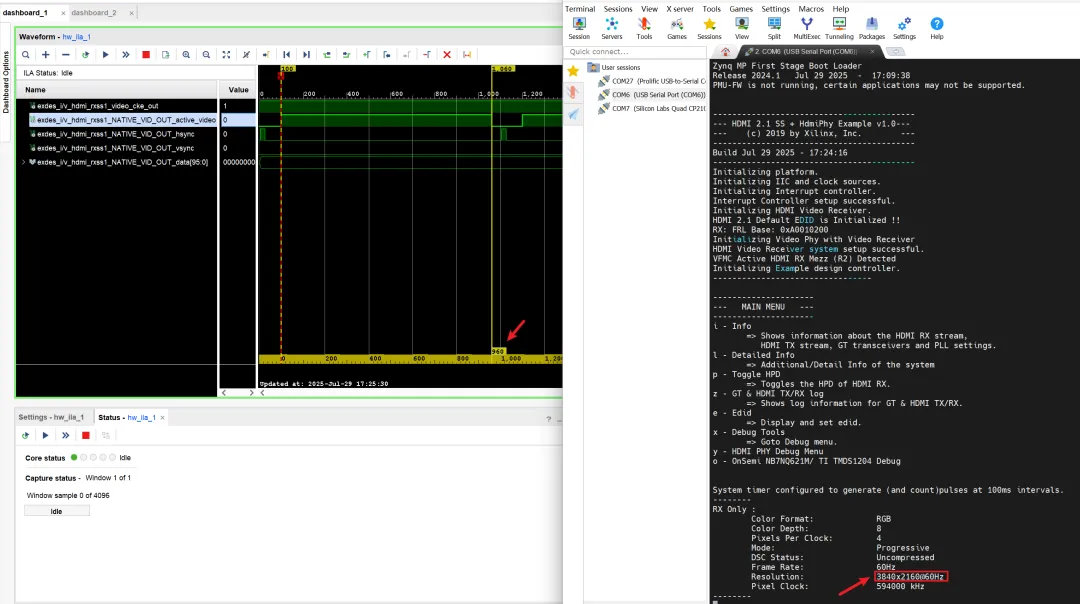Zoom out on the waveform

click(x=206, y=54)
